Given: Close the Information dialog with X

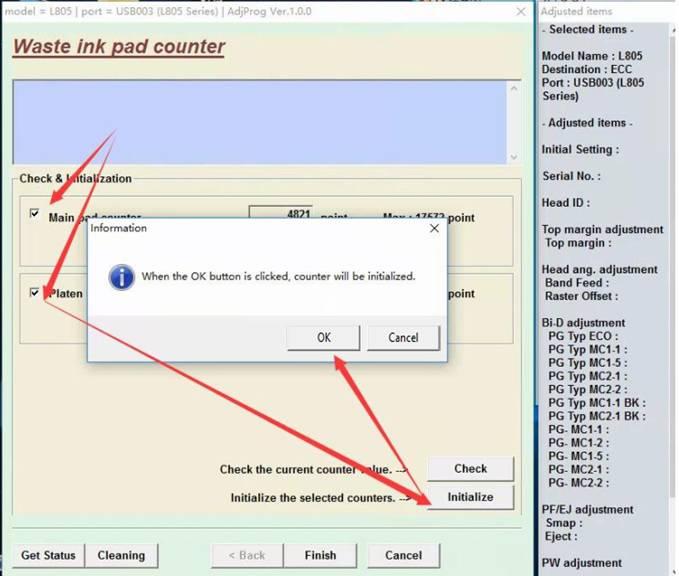Looking at the screenshot, I should tap(434, 228).
